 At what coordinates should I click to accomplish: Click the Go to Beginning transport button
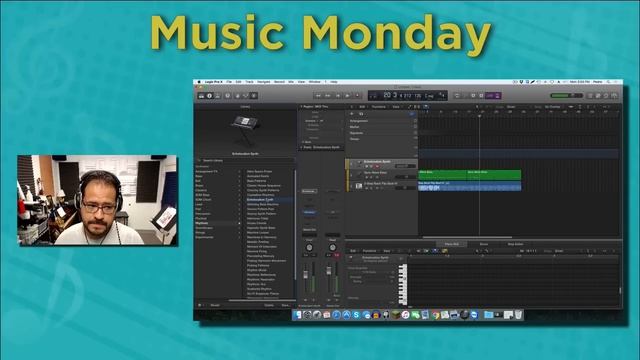coord(338,96)
